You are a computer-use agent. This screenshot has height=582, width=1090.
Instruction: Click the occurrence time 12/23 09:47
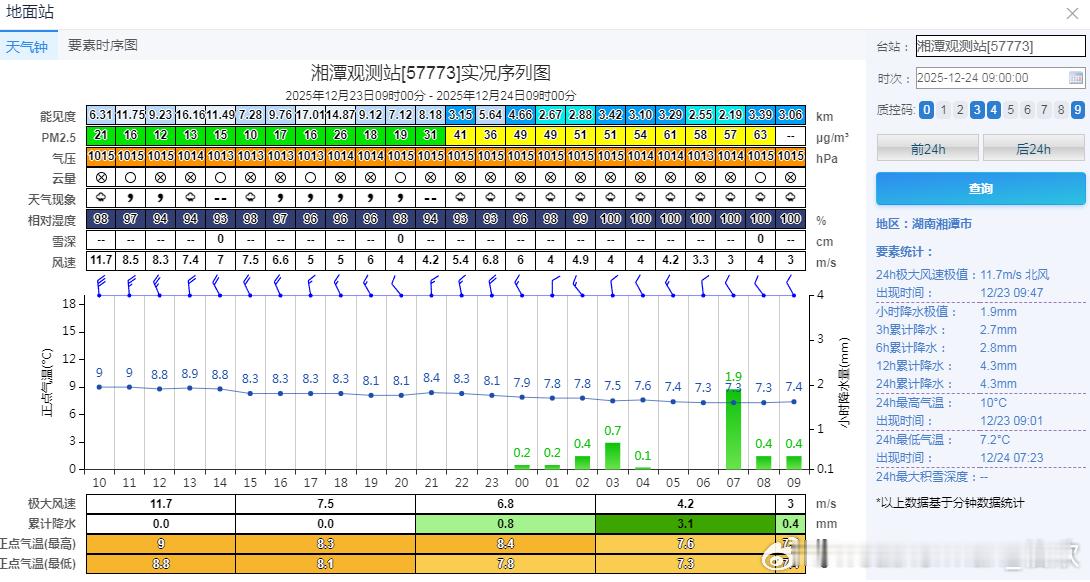pyautogui.click(x=1011, y=293)
